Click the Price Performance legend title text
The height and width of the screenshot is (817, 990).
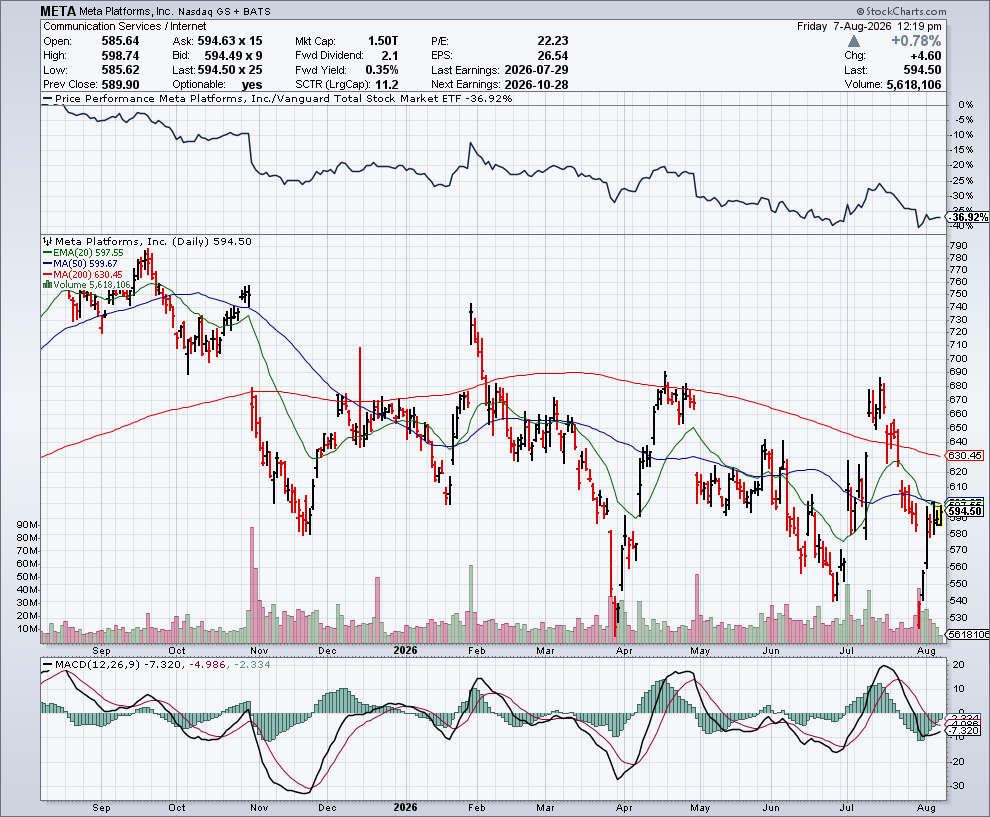pos(283,98)
